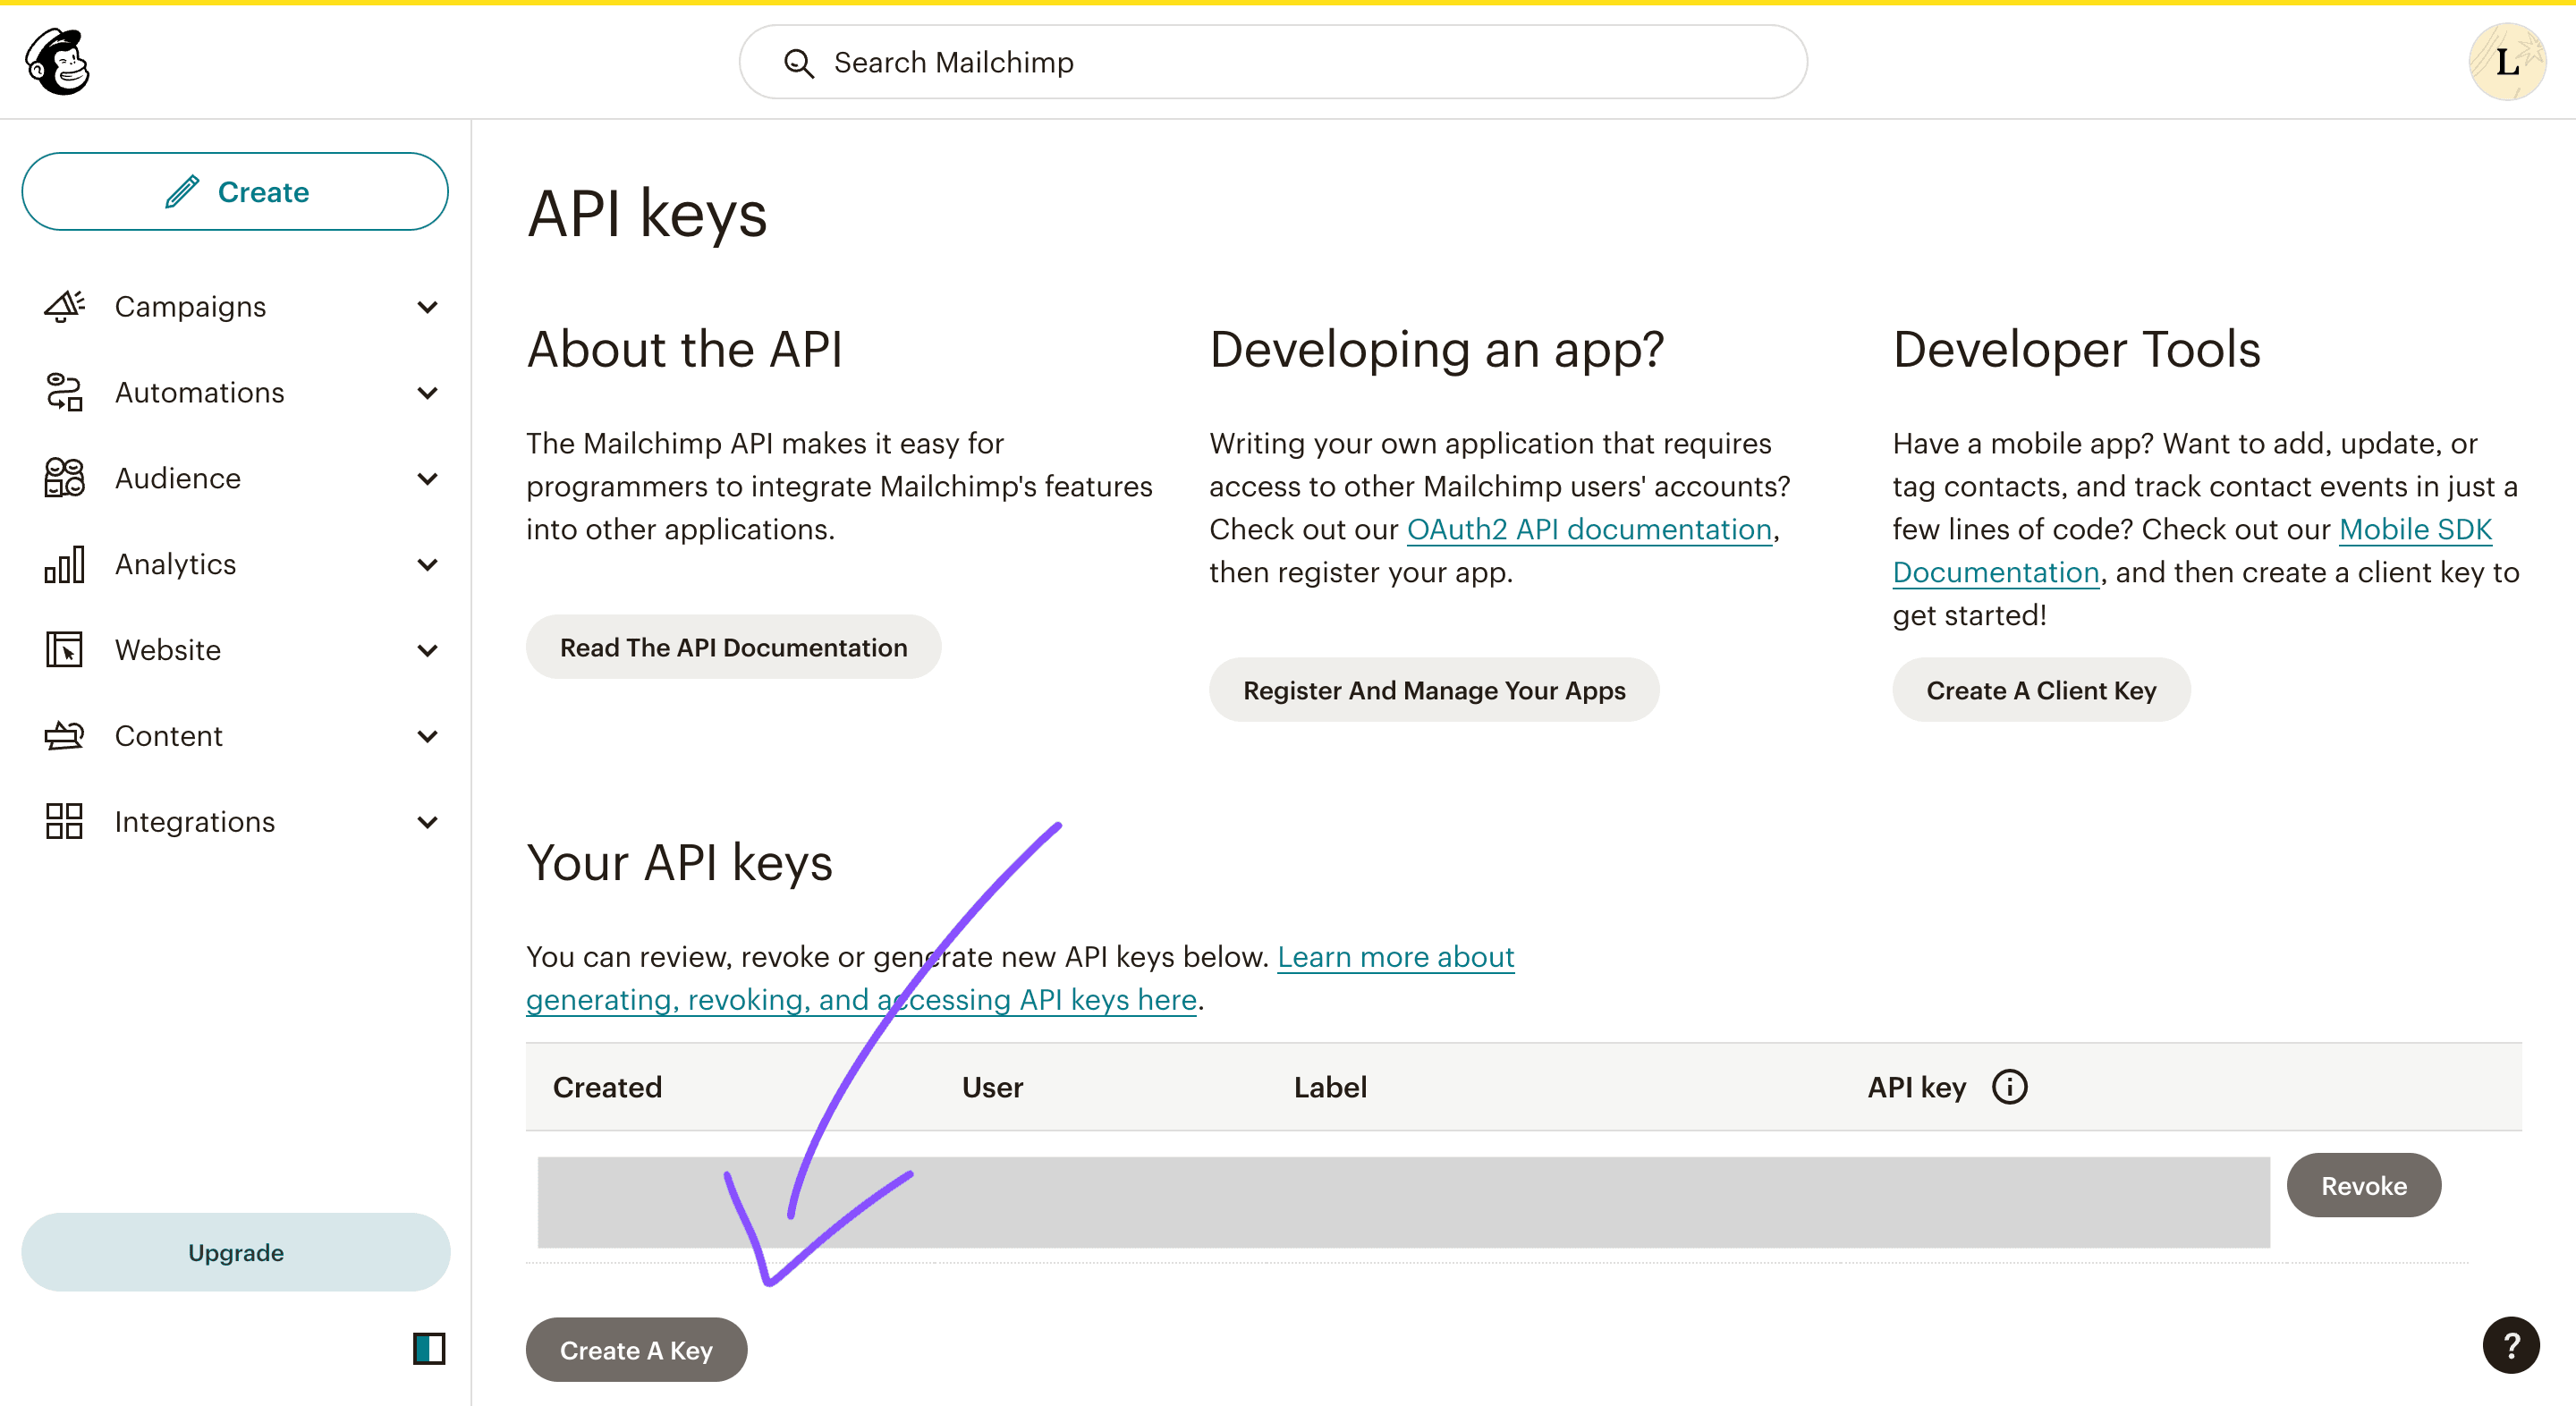2576x1406 pixels.
Task: Open the profile avatar menu
Action: tap(2507, 62)
